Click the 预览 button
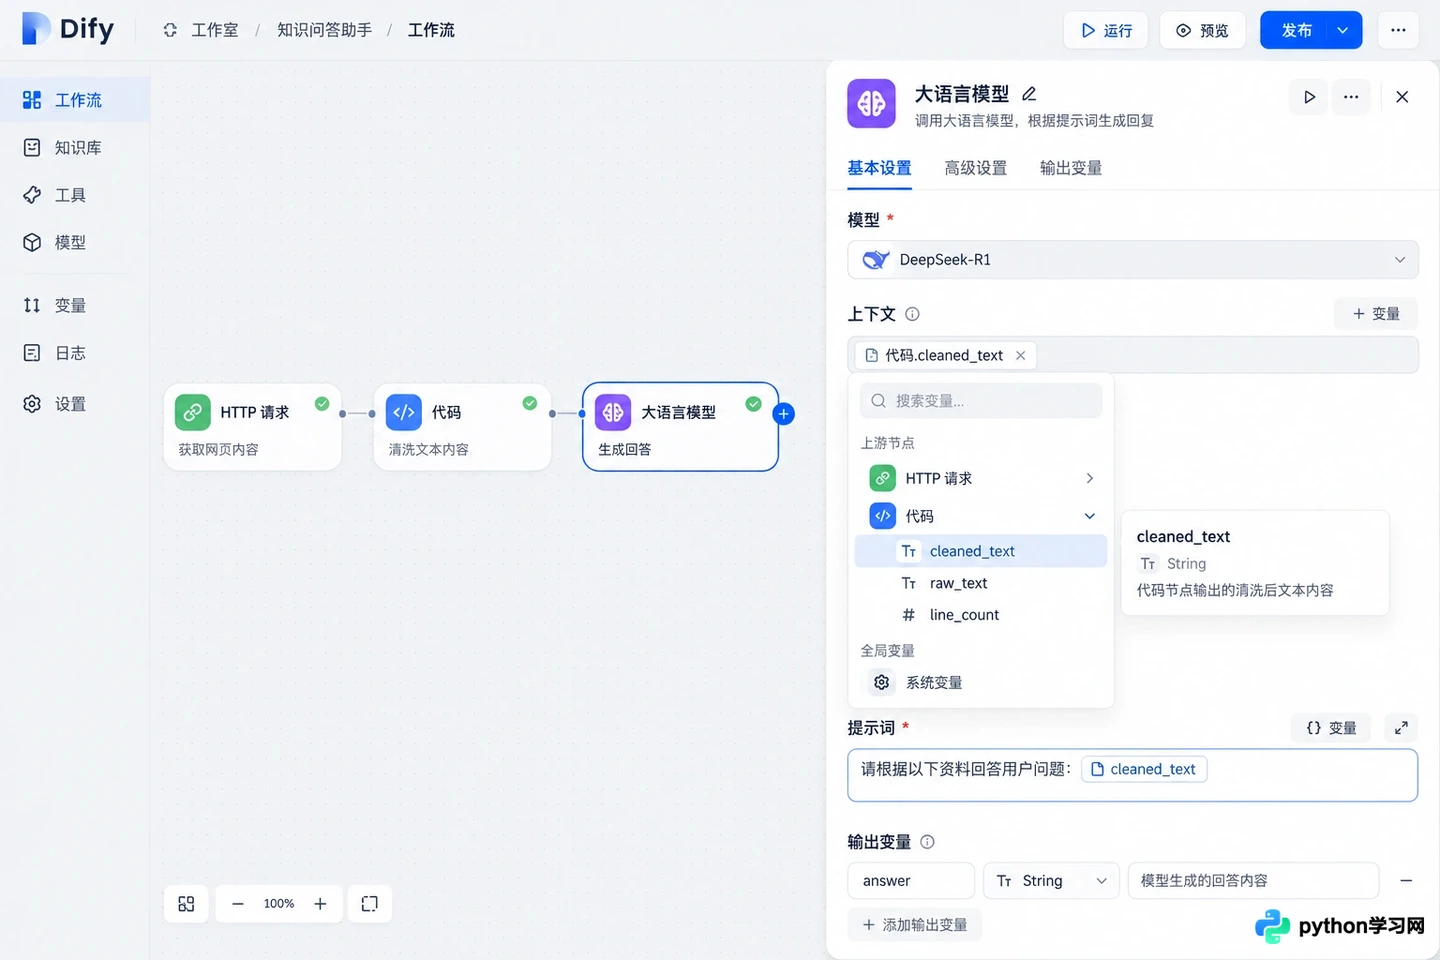The image size is (1440, 960). pyautogui.click(x=1202, y=30)
